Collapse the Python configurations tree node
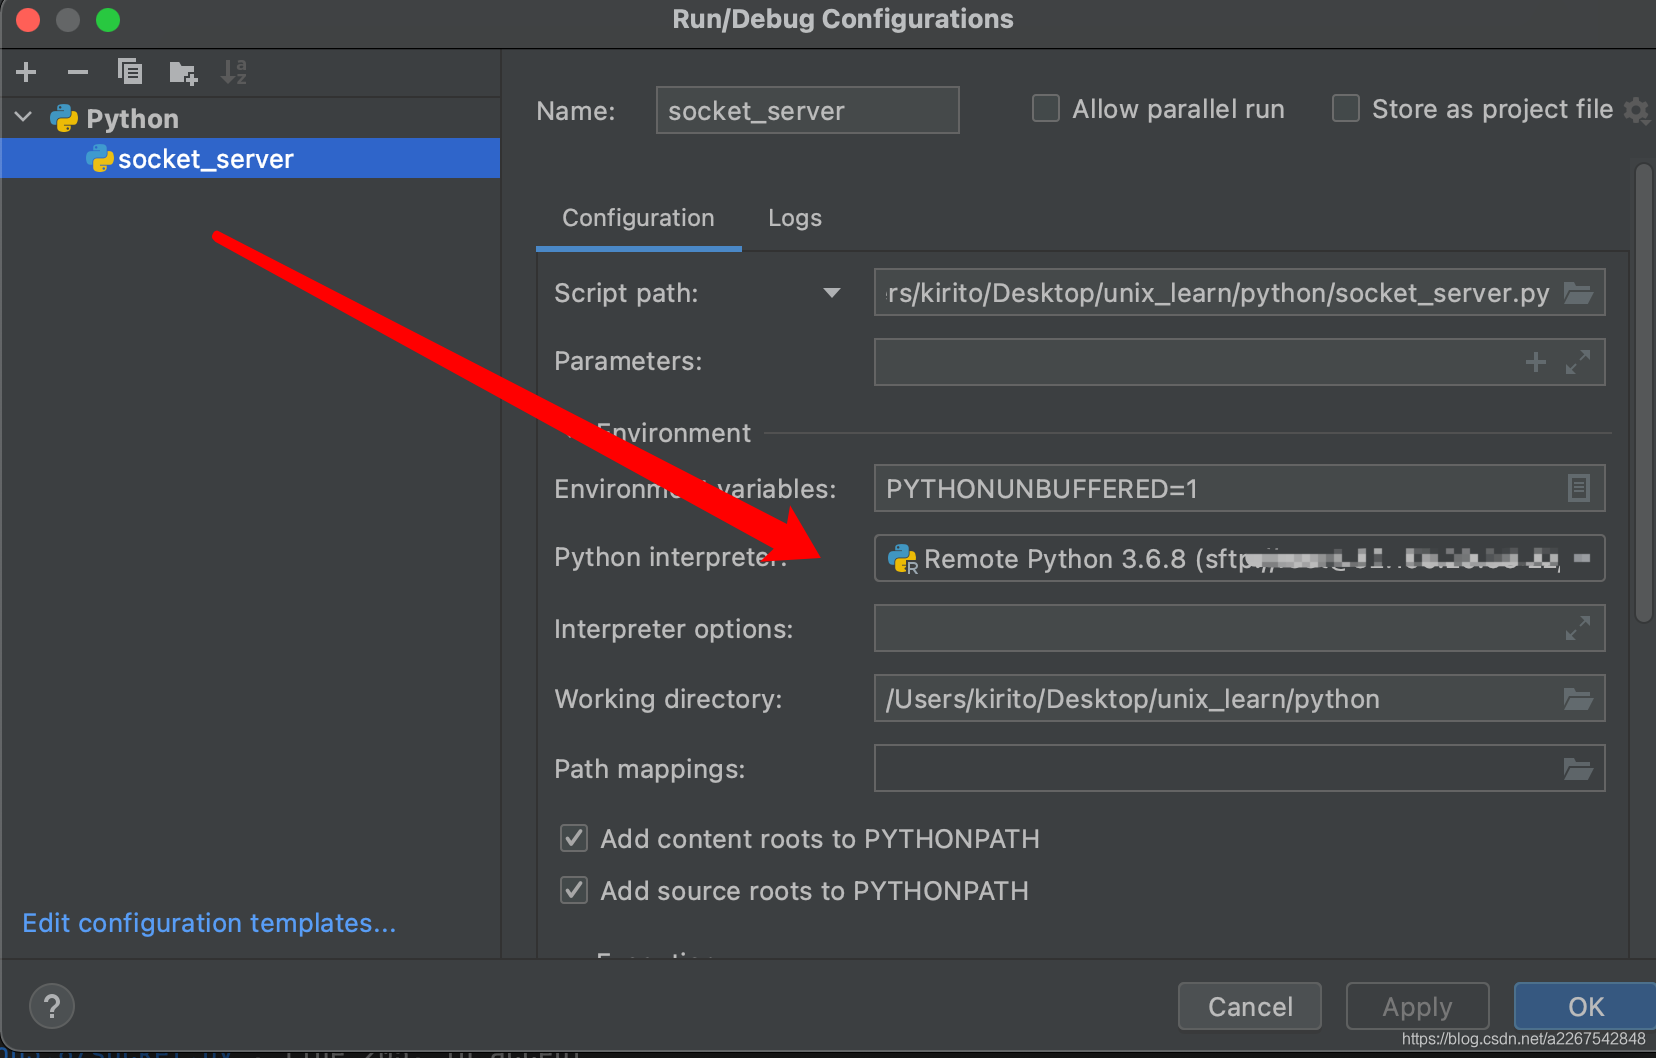The height and width of the screenshot is (1058, 1656). [24, 118]
